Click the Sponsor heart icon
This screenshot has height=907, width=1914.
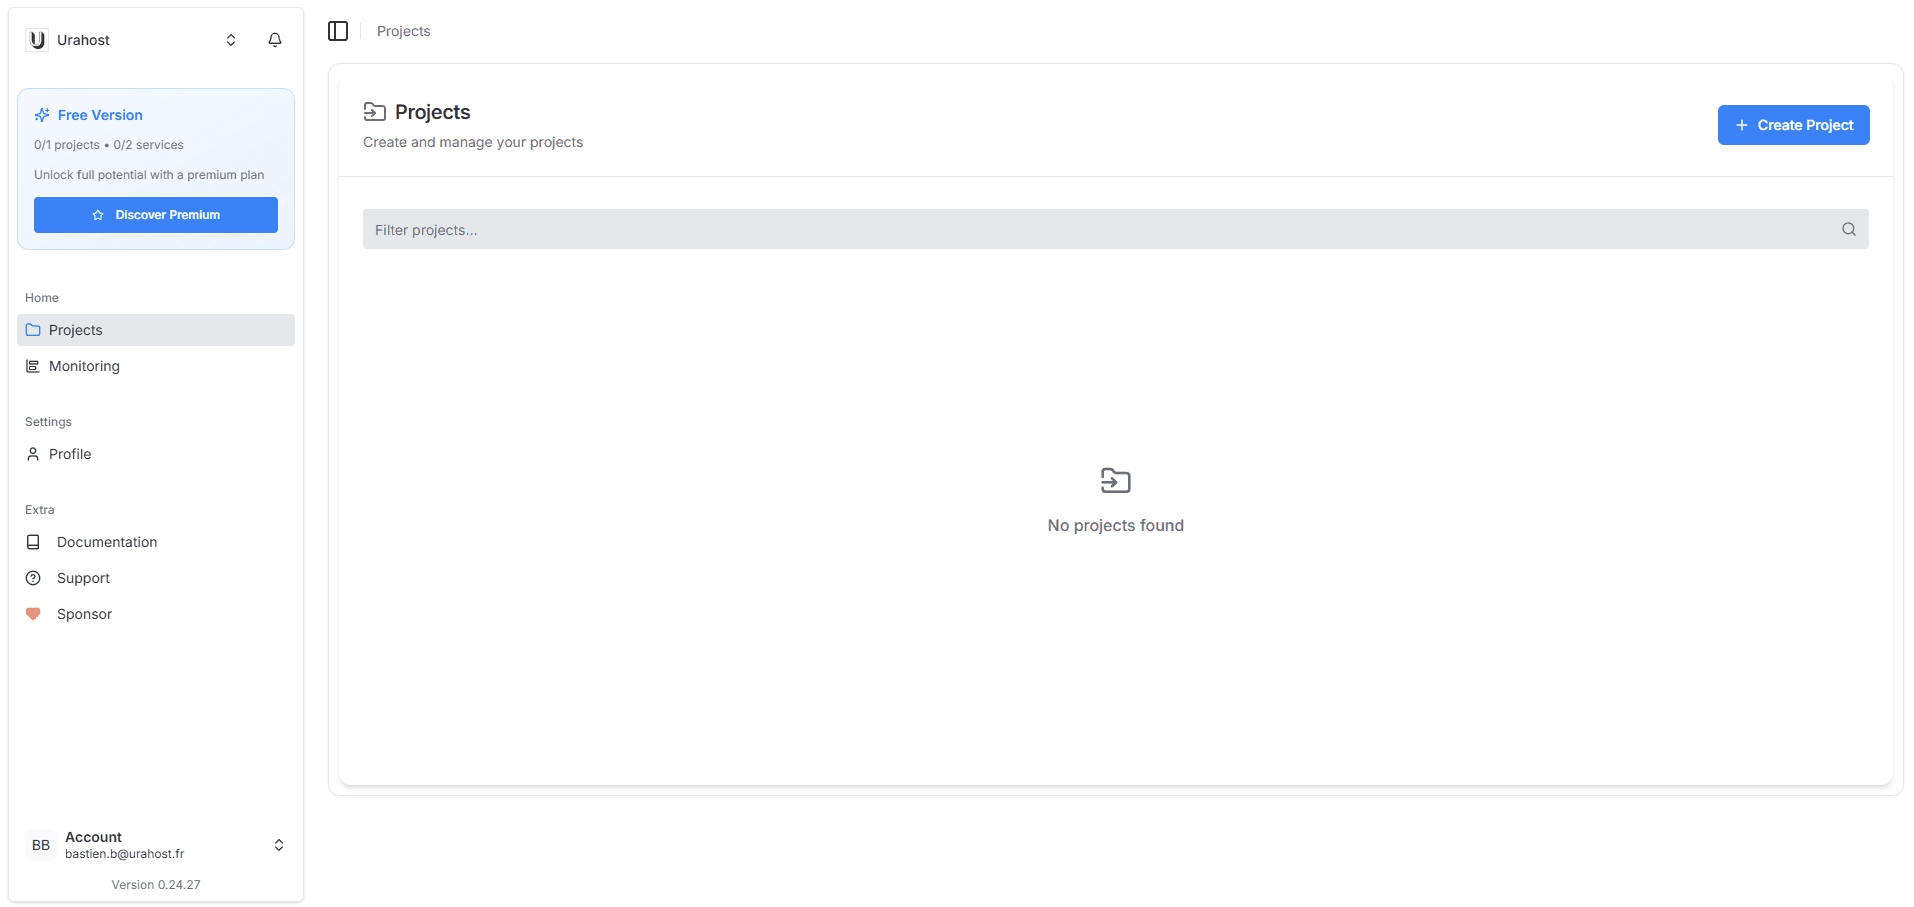tap(33, 614)
